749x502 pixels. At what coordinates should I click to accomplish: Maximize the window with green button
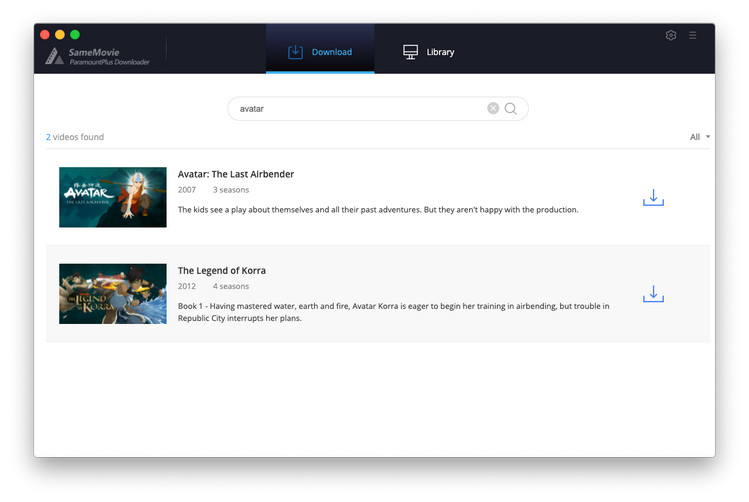(75, 34)
